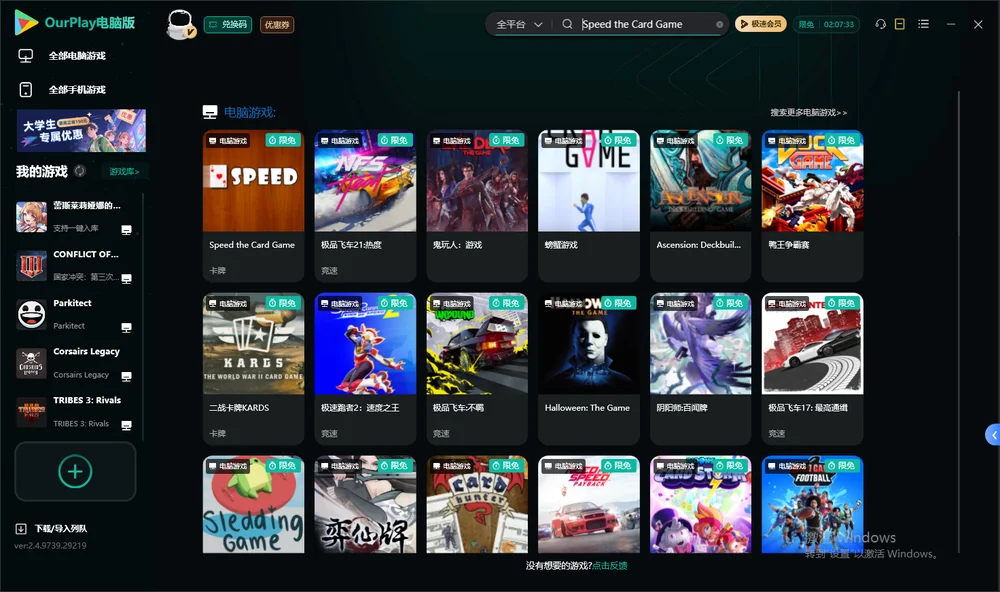1000x592 pixels.
Task: Click 搜索更多电脑游戏>> link
Action: pyautogui.click(x=808, y=112)
